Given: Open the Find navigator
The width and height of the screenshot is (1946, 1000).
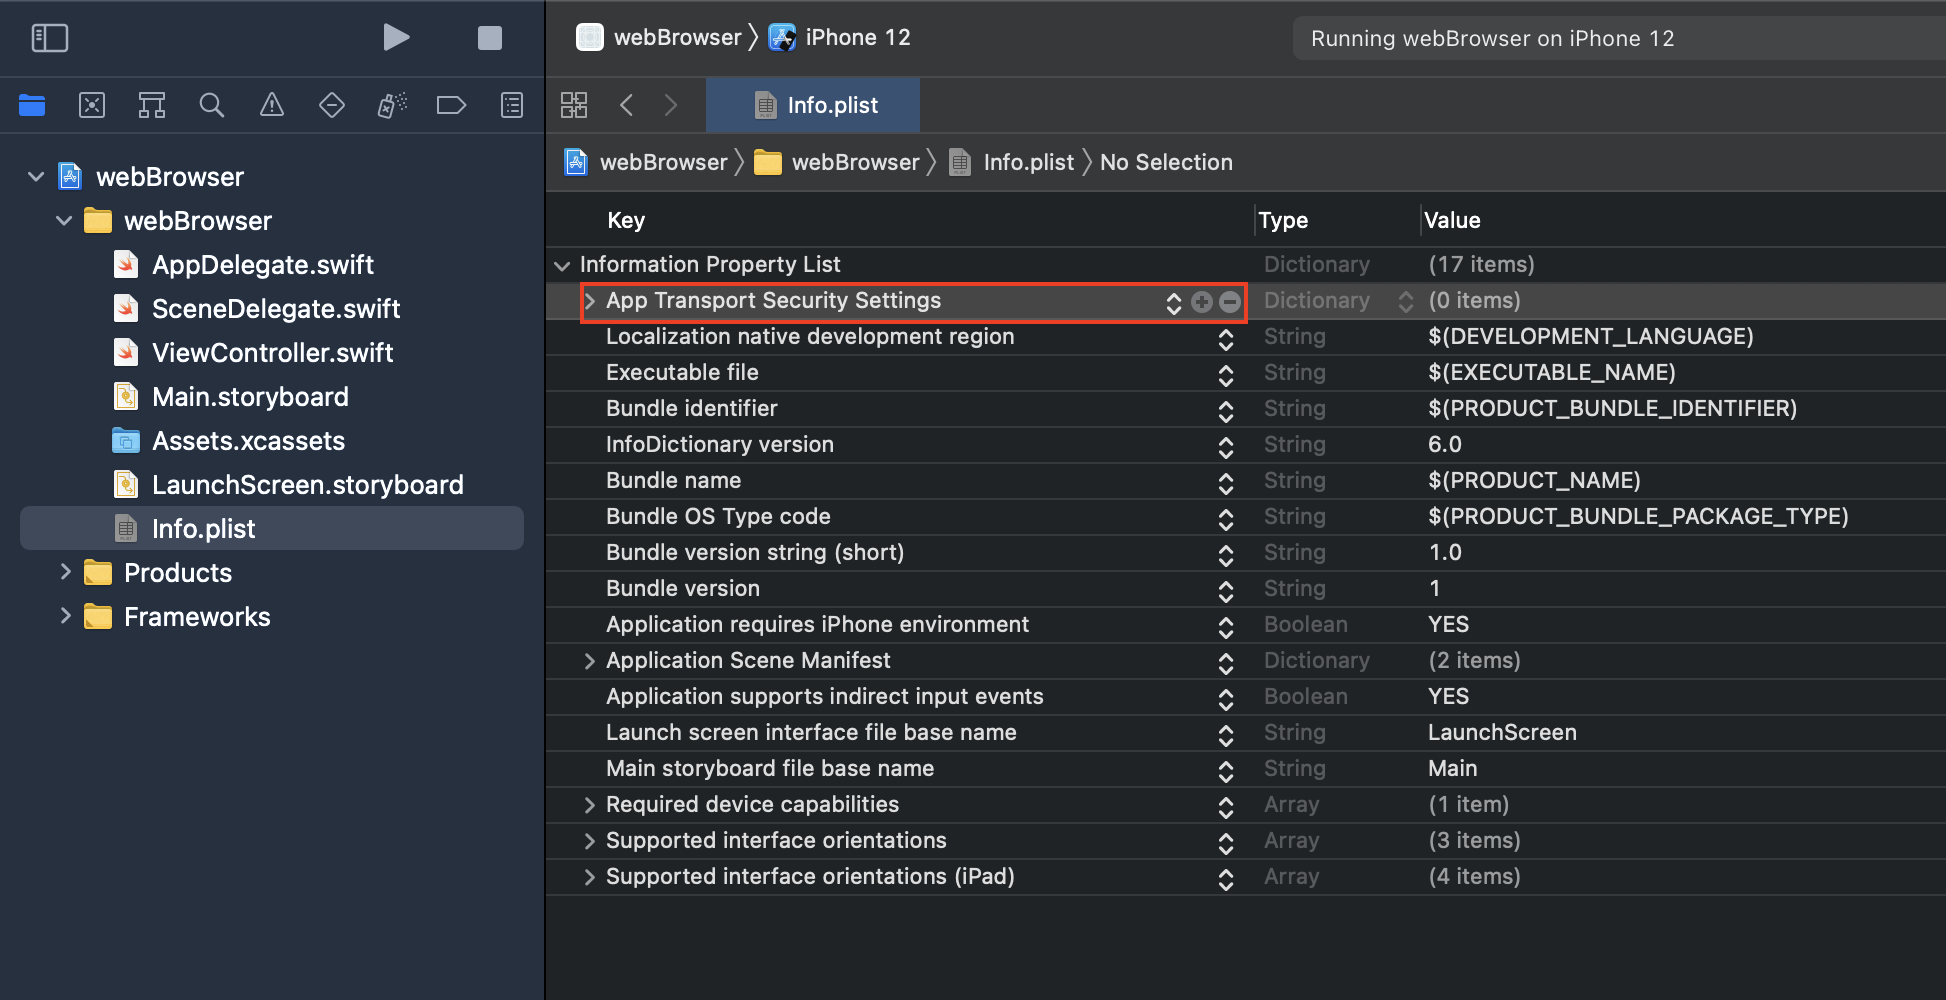Looking at the screenshot, I should click(x=212, y=105).
